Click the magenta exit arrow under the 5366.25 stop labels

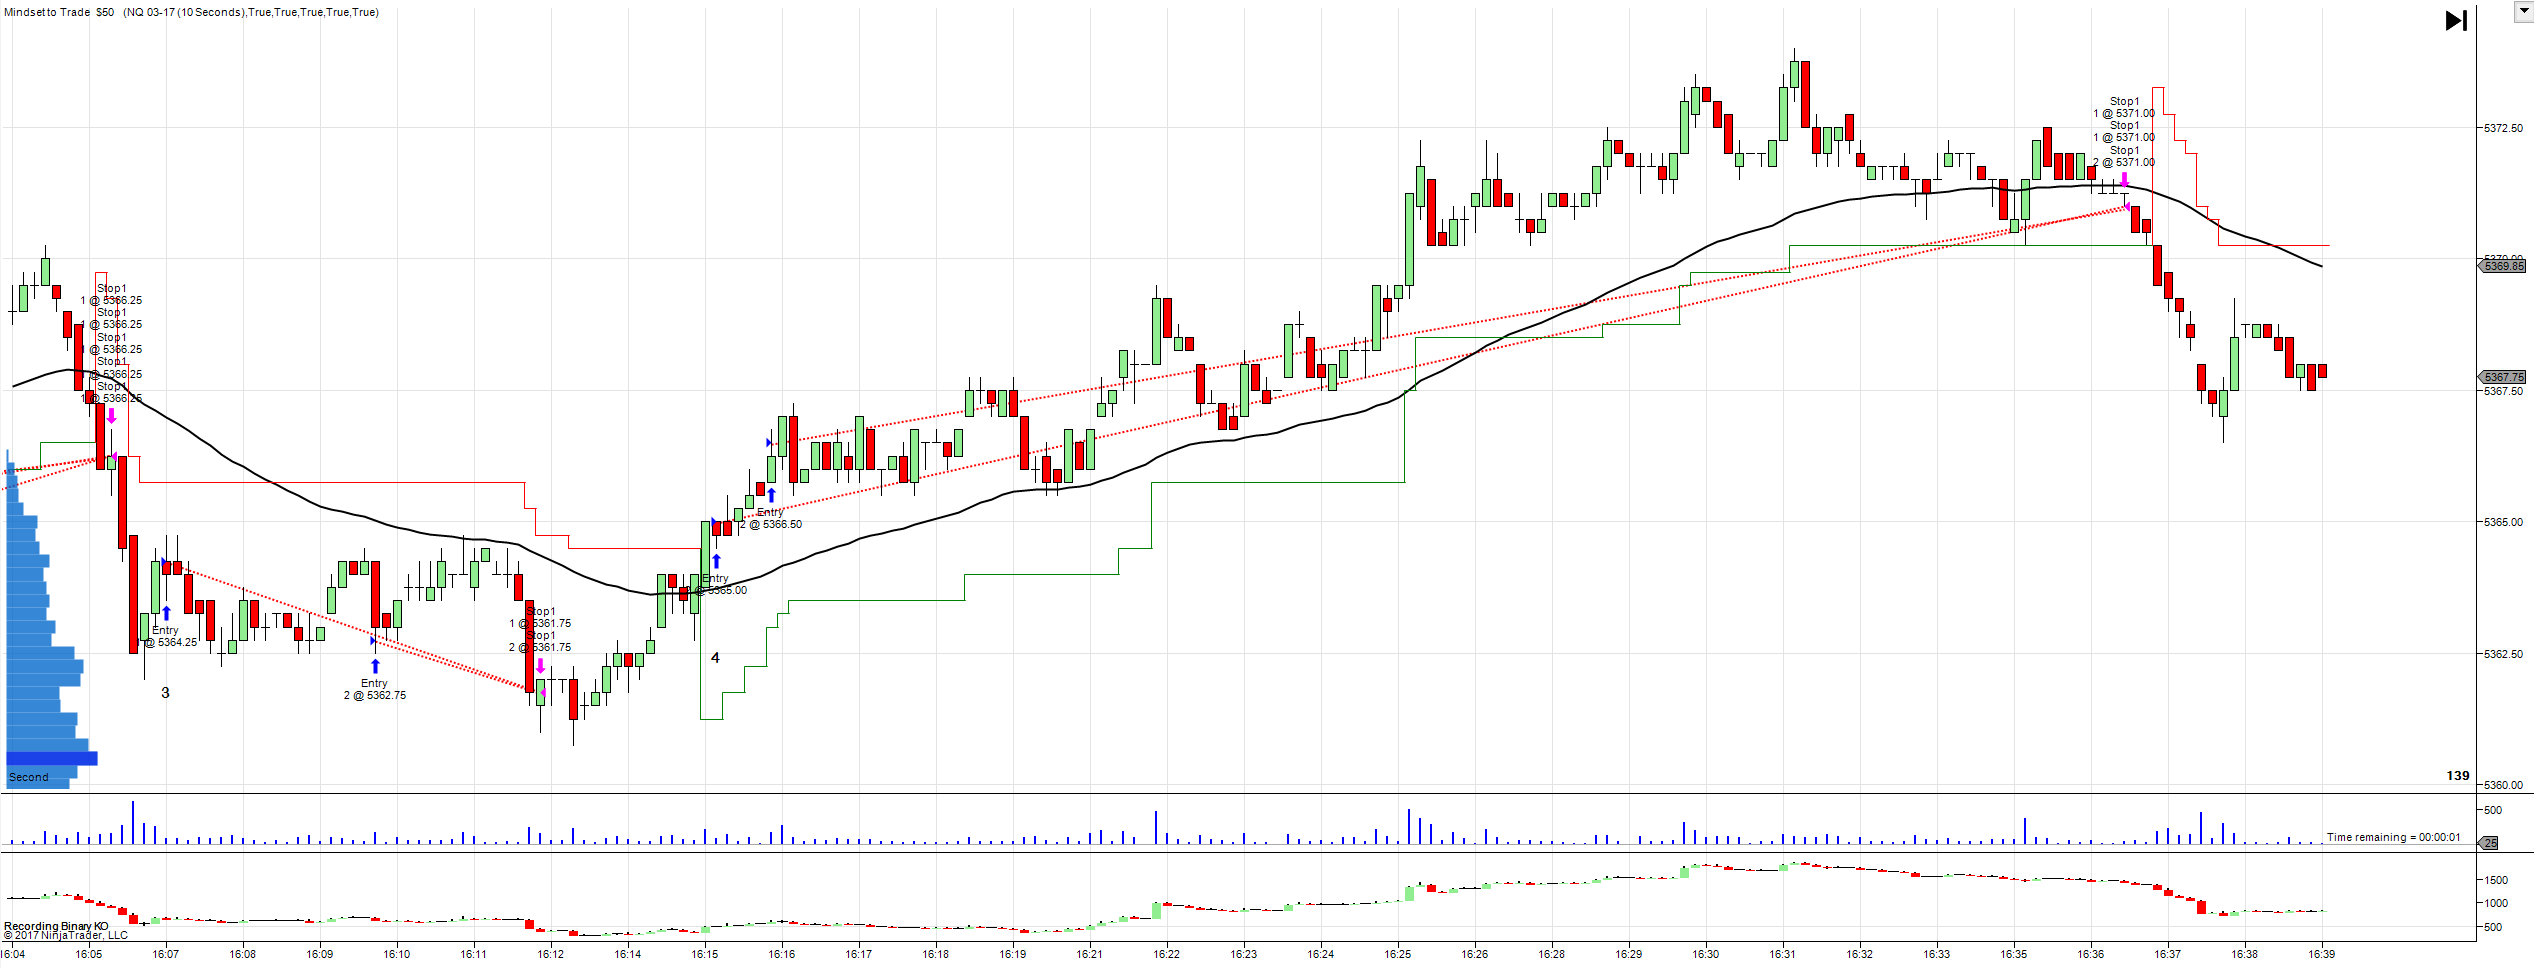[111, 416]
